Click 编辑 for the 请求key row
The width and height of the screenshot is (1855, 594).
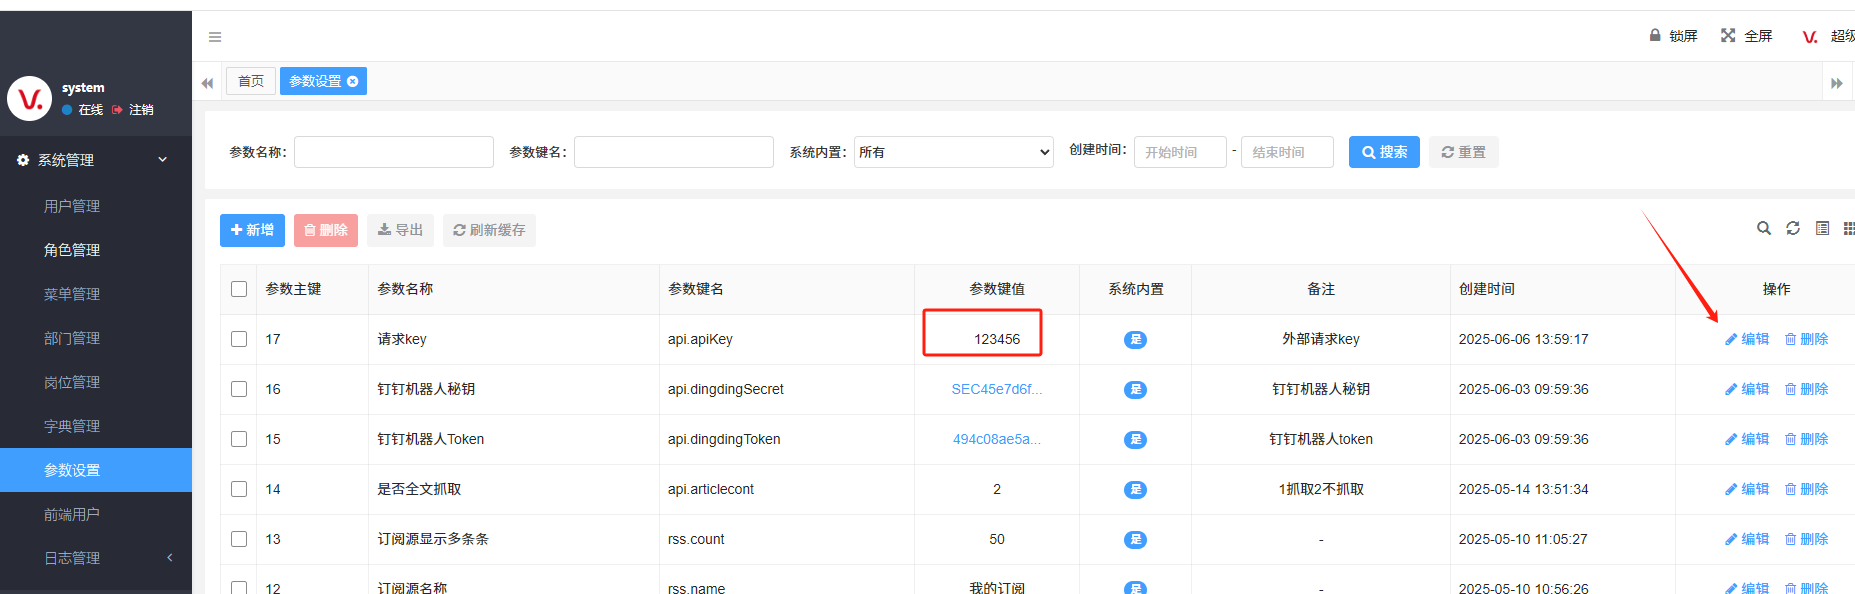[1747, 339]
